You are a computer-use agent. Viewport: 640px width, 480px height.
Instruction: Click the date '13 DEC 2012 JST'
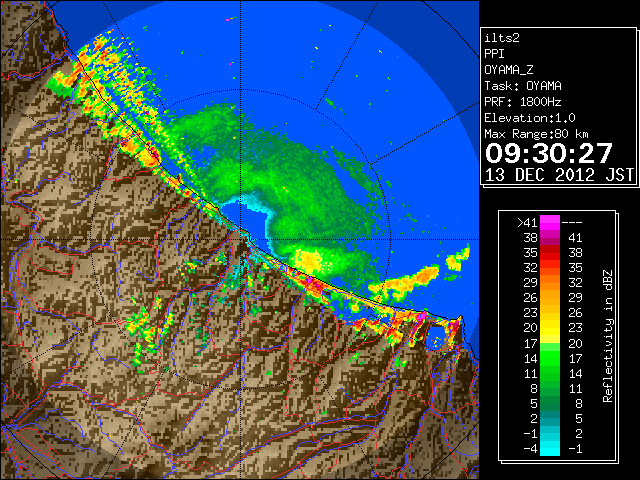click(x=560, y=175)
